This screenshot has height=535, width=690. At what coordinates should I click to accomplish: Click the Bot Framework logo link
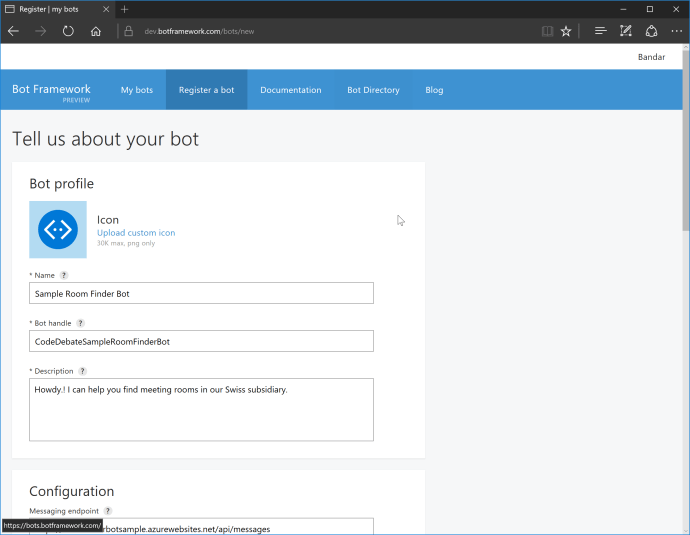click(x=51, y=91)
